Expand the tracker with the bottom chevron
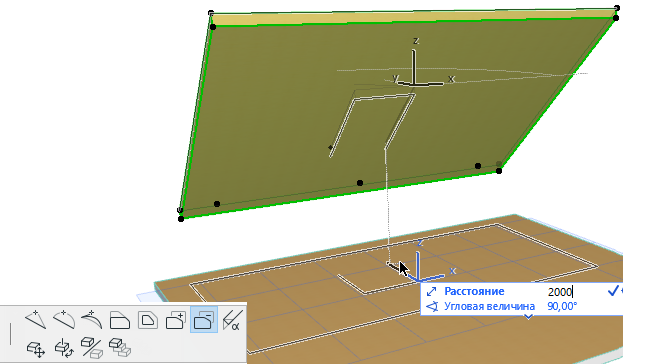 coord(528,317)
